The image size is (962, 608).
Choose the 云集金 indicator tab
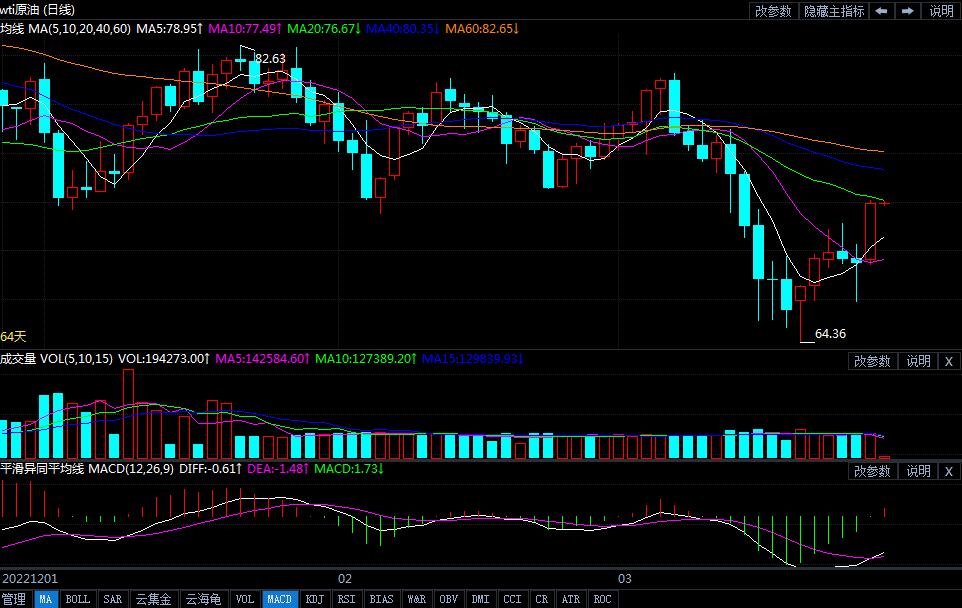click(153, 599)
